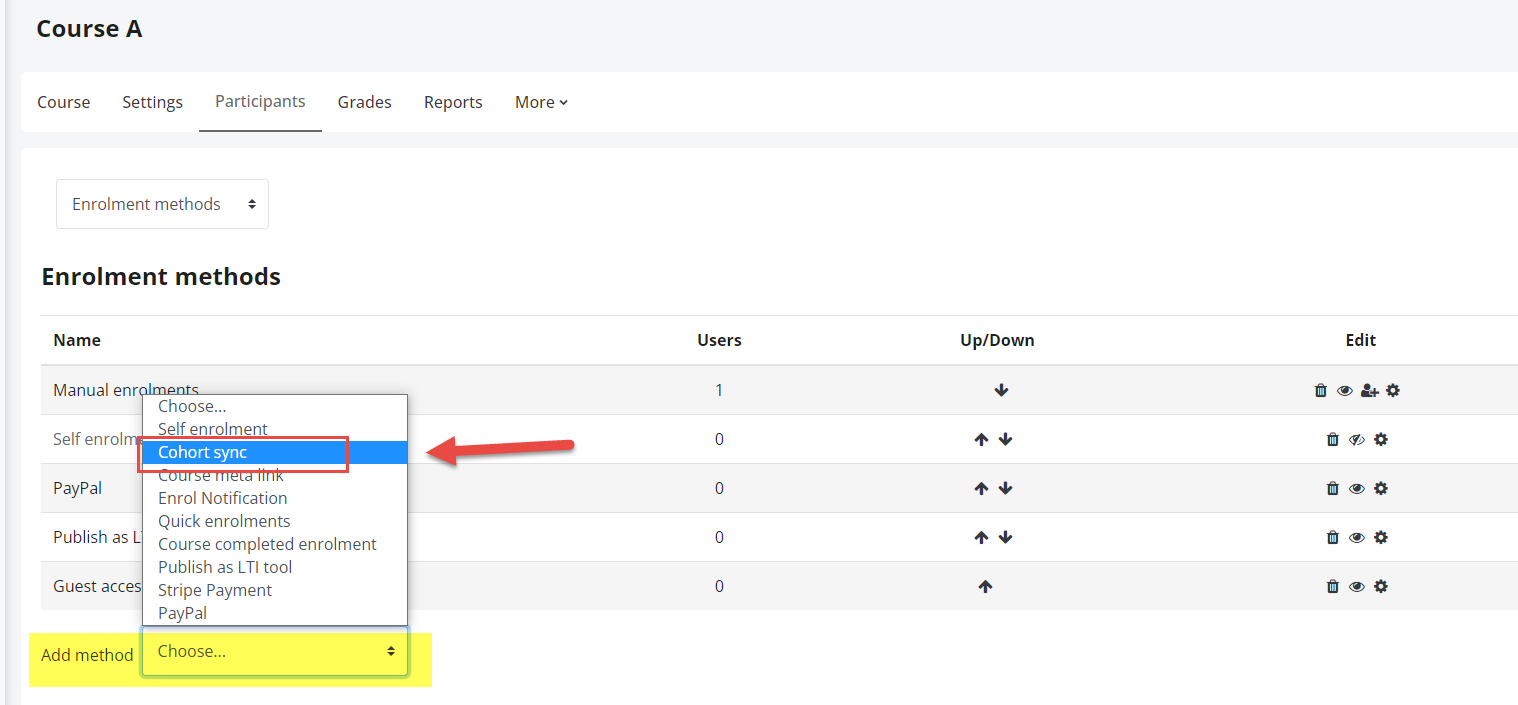Open settings gear for Manual enrolments
1518x705 pixels.
1393,391
